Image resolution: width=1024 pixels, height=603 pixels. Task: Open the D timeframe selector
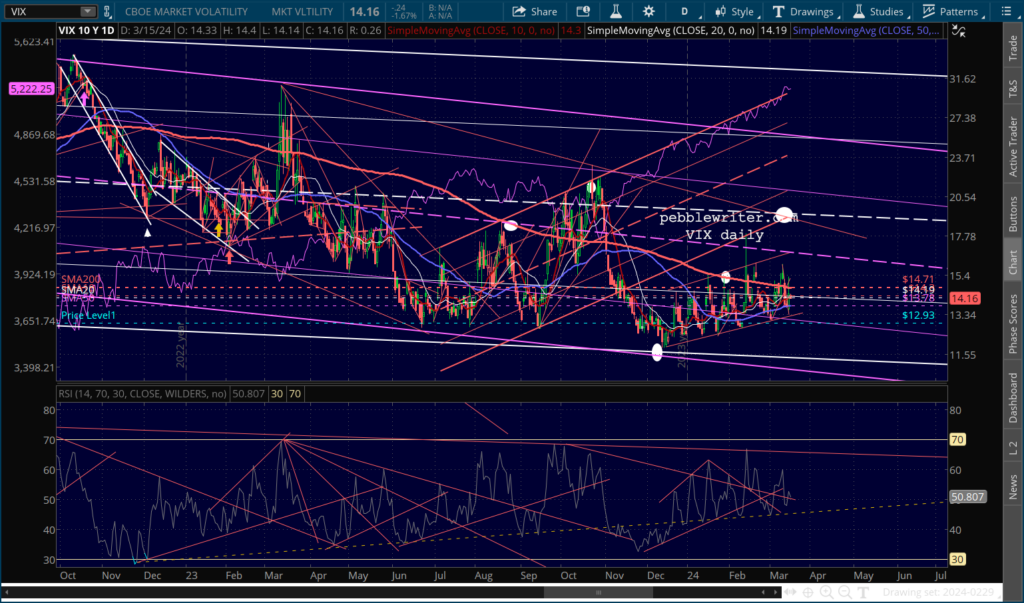point(684,12)
